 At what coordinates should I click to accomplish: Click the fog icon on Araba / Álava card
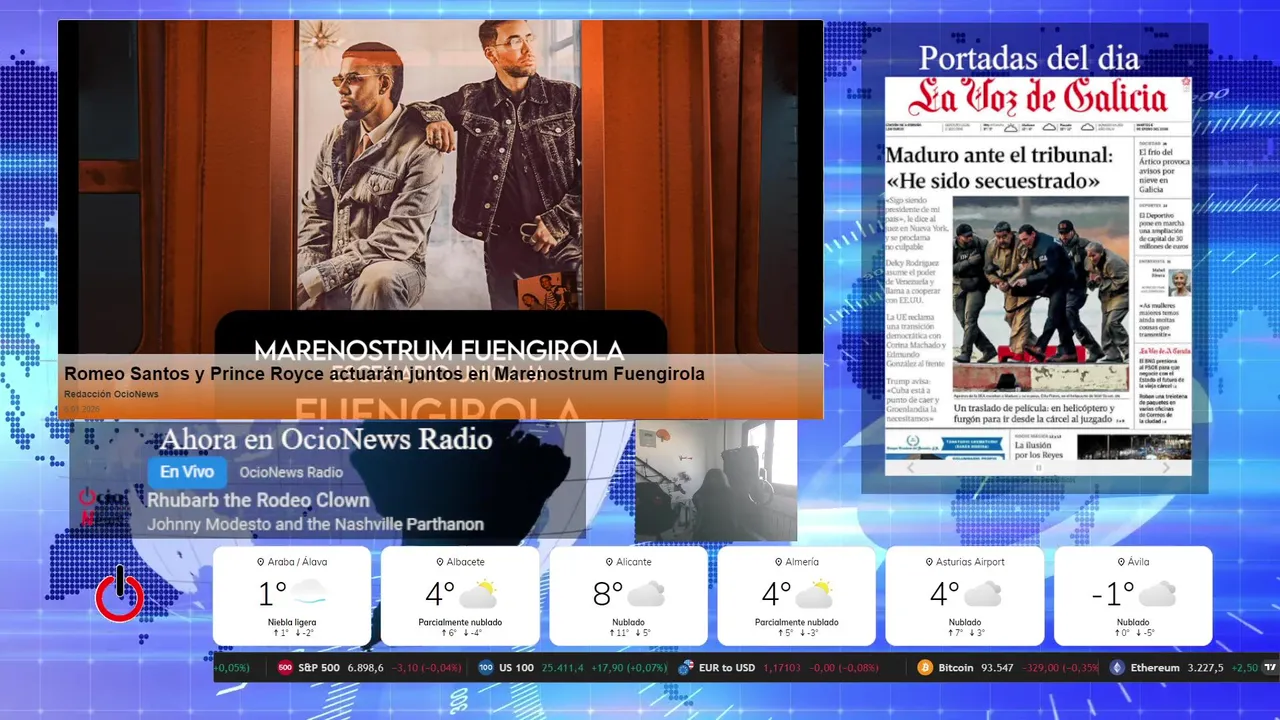point(309,594)
